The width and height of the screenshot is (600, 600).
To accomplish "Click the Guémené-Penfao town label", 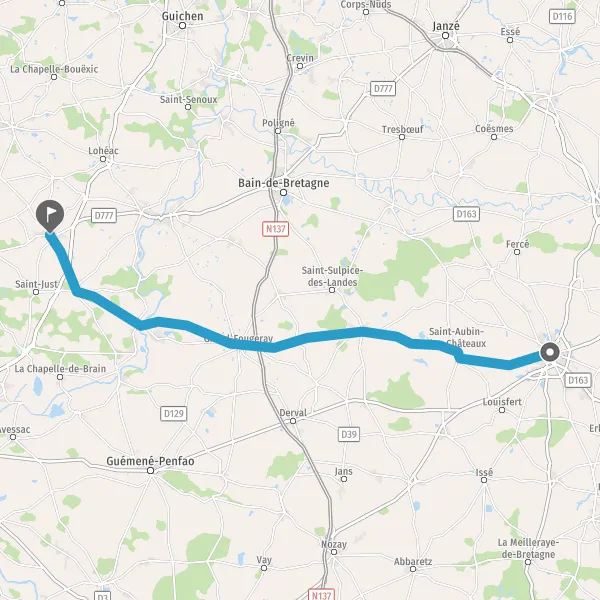I will click(x=150, y=461).
